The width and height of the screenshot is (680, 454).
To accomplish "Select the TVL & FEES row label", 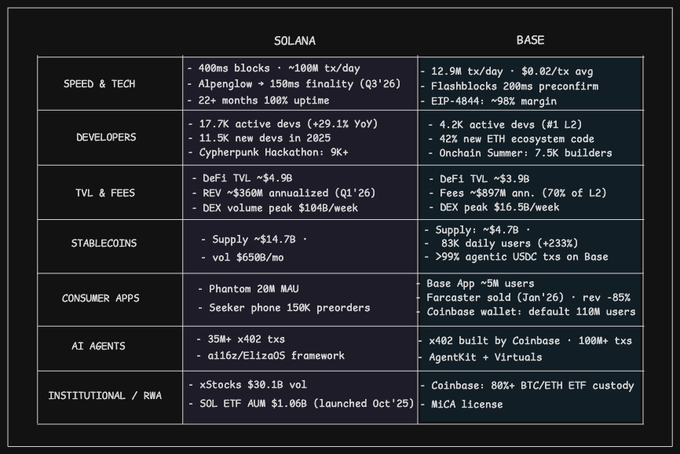I will pos(105,193).
